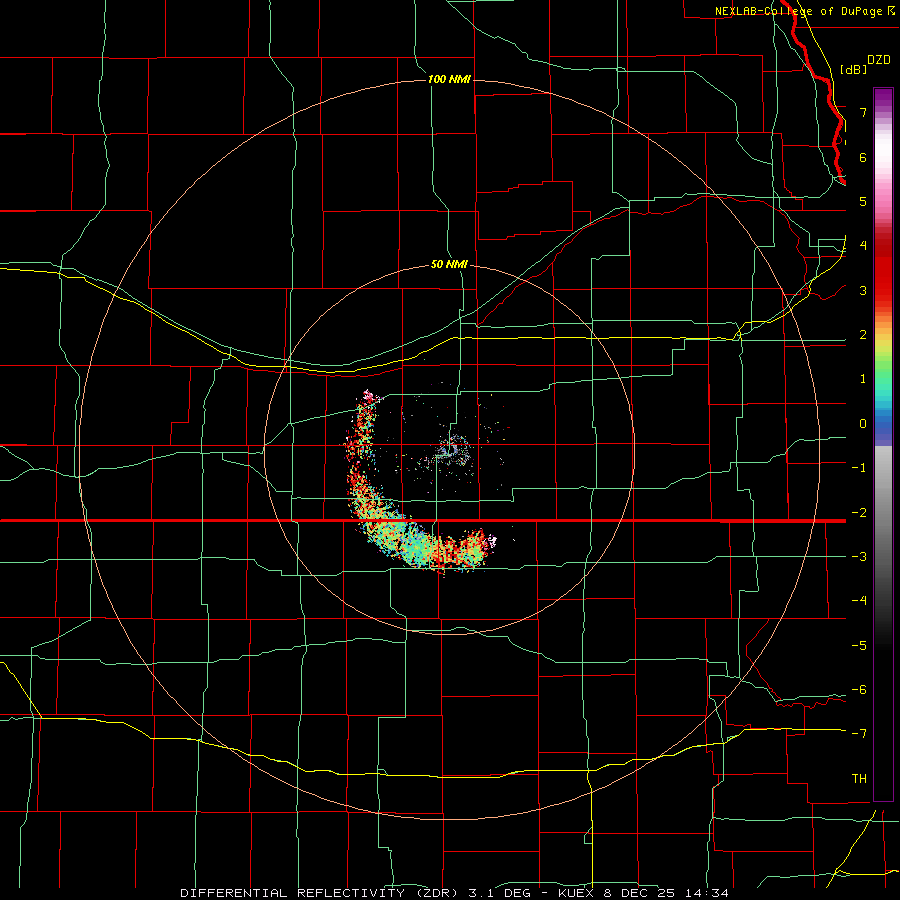900x900 pixels.
Task: Click the -5 value on the color scale
Action: pyautogui.click(x=859, y=646)
